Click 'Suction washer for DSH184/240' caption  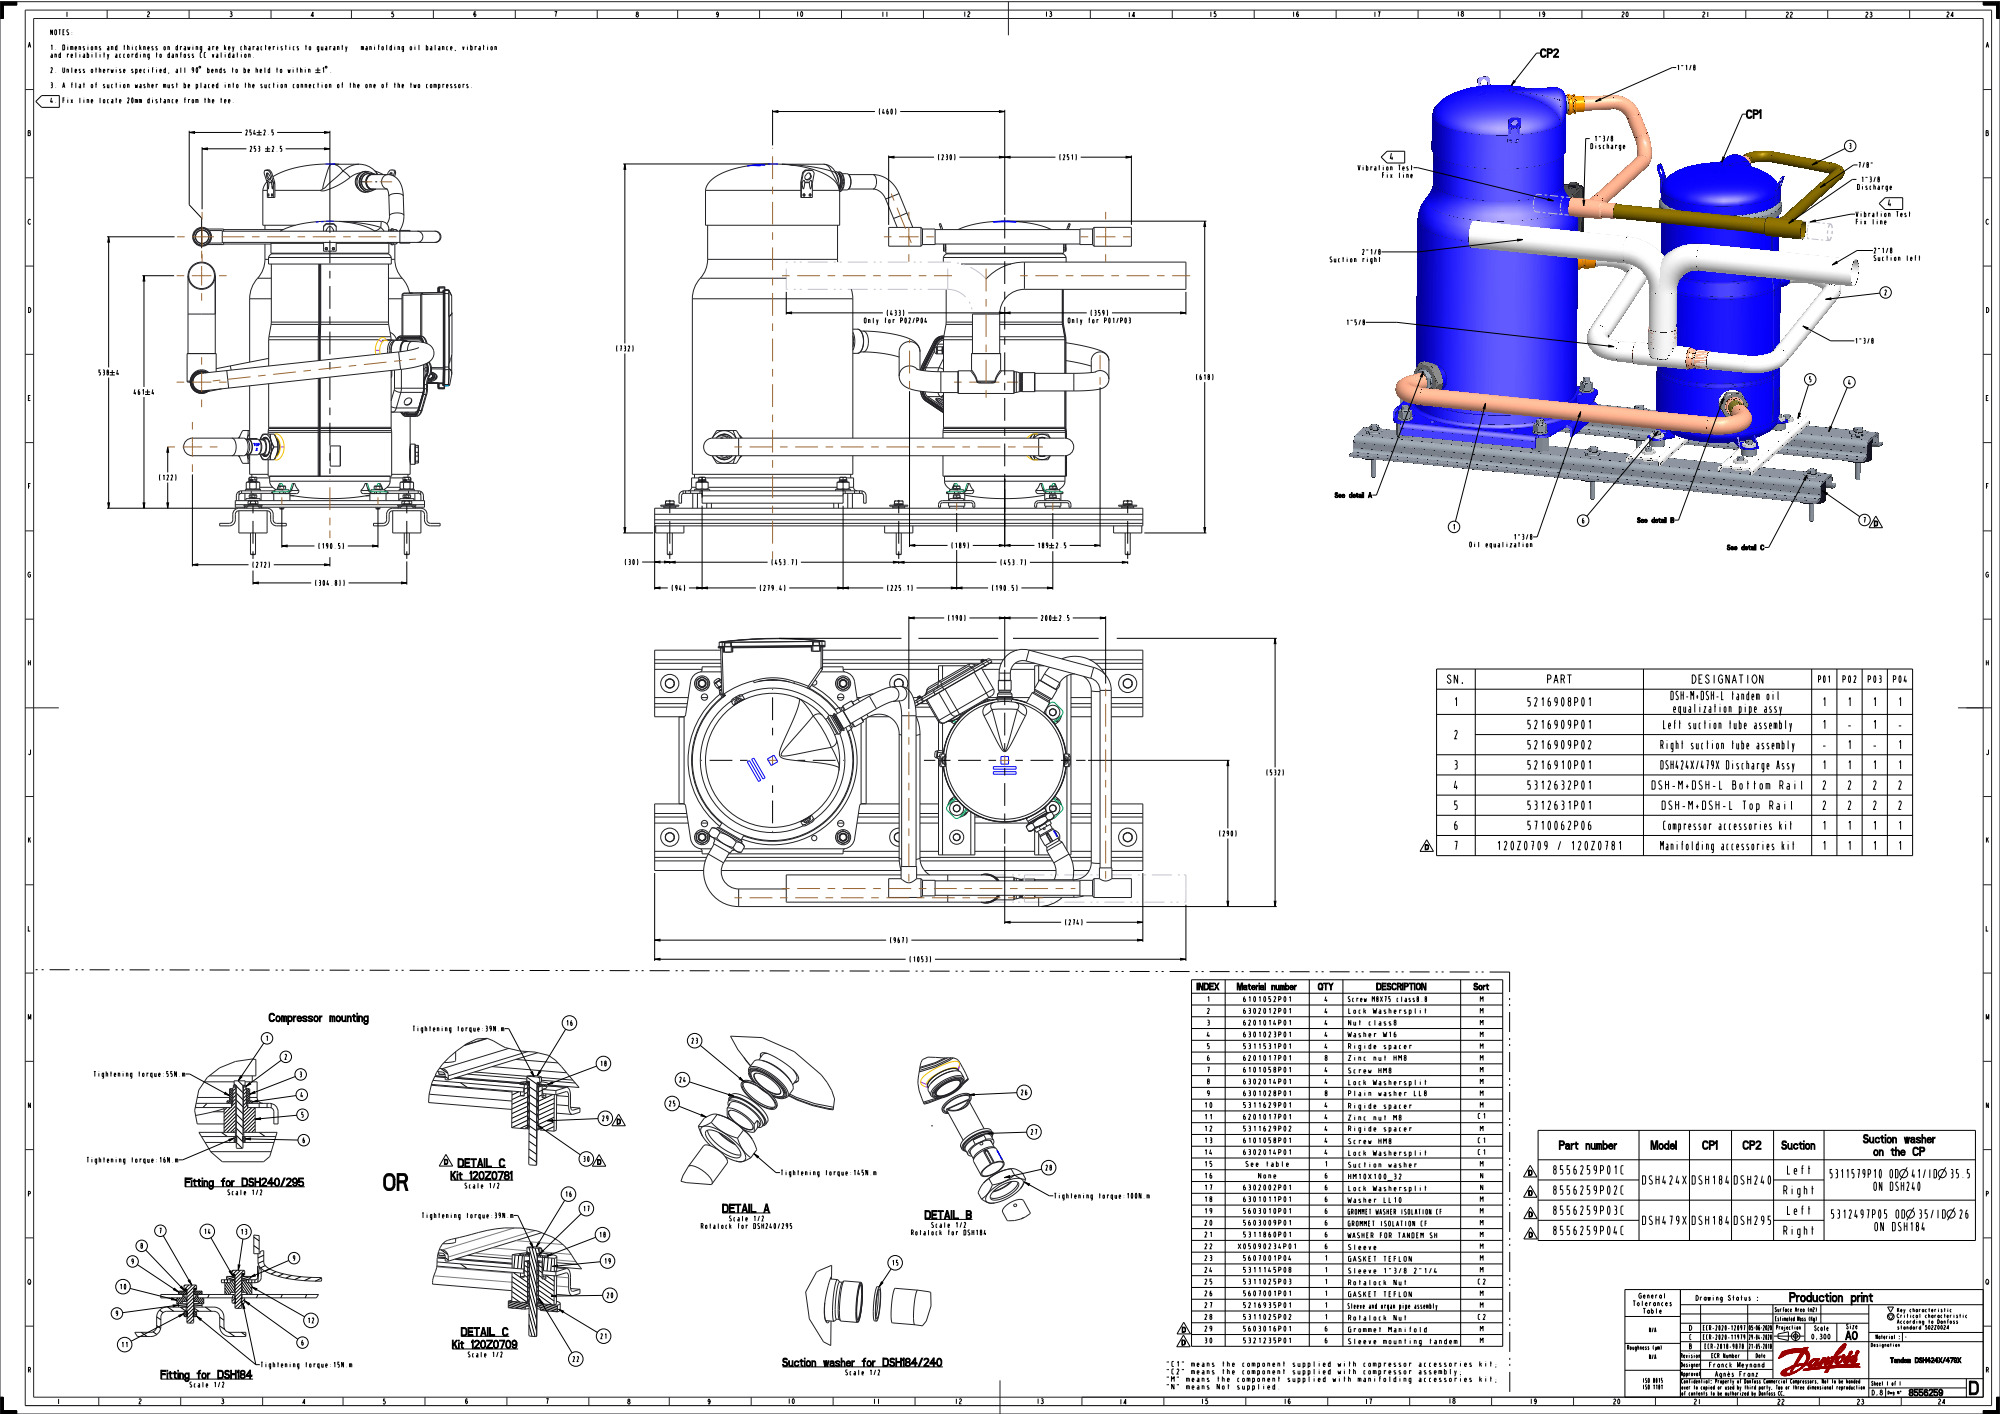pyautogui.click(x=861, y=1362)
